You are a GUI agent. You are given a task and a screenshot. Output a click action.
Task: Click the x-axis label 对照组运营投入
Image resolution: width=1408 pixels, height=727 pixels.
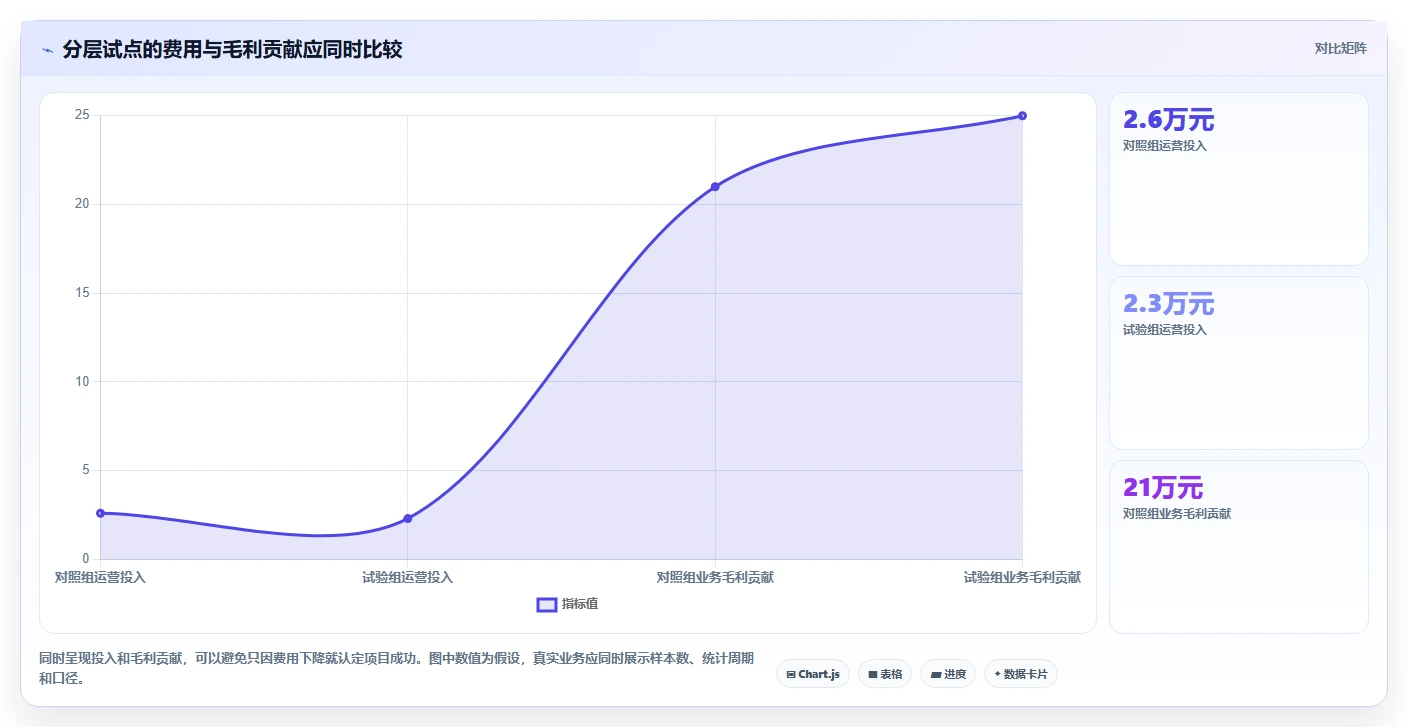(100, 577)
